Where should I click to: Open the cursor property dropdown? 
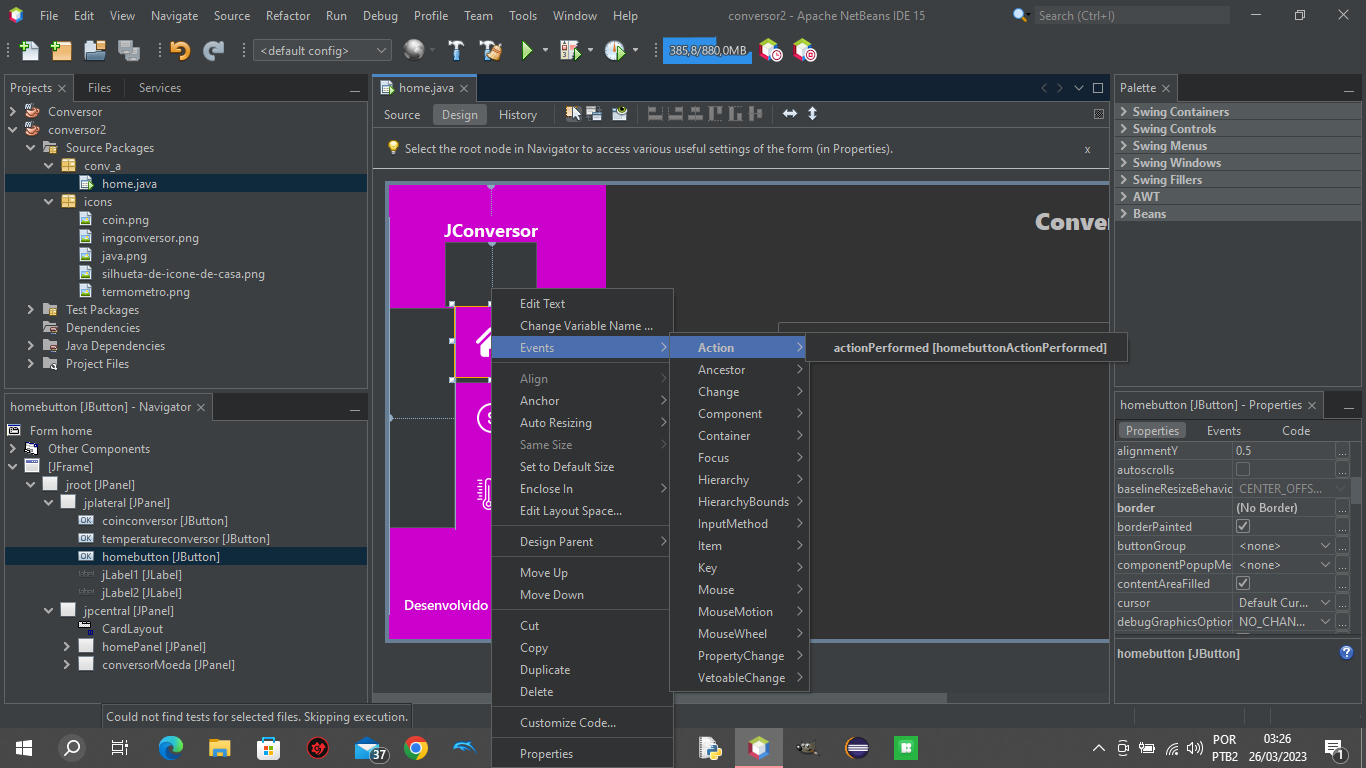click(1325, 603)
